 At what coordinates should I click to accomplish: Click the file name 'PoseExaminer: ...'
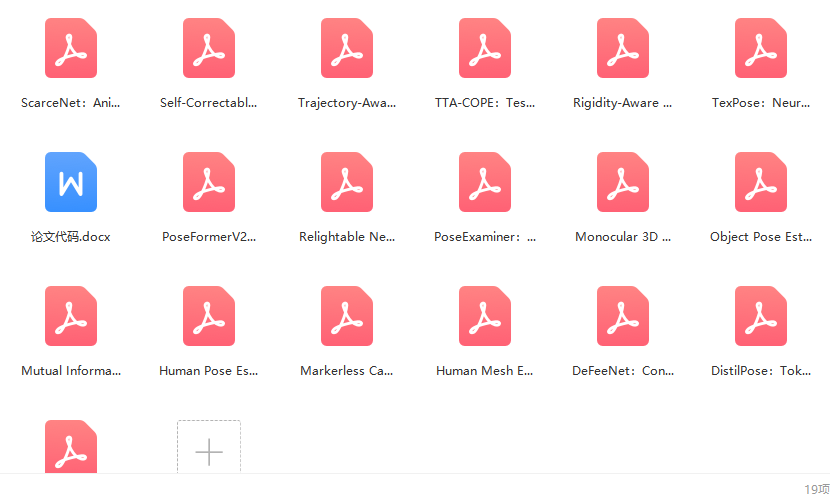485,237
